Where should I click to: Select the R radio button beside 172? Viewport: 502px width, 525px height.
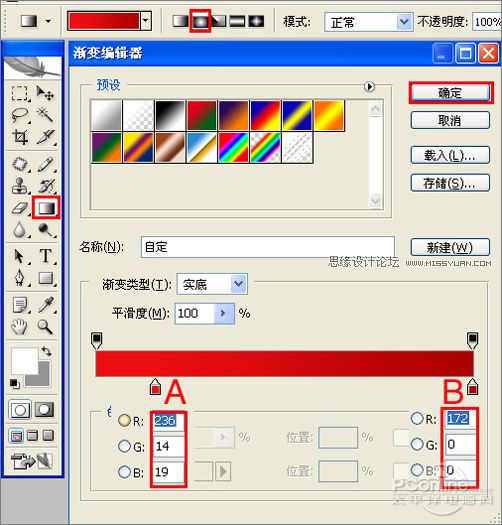(x=417, y=418)
